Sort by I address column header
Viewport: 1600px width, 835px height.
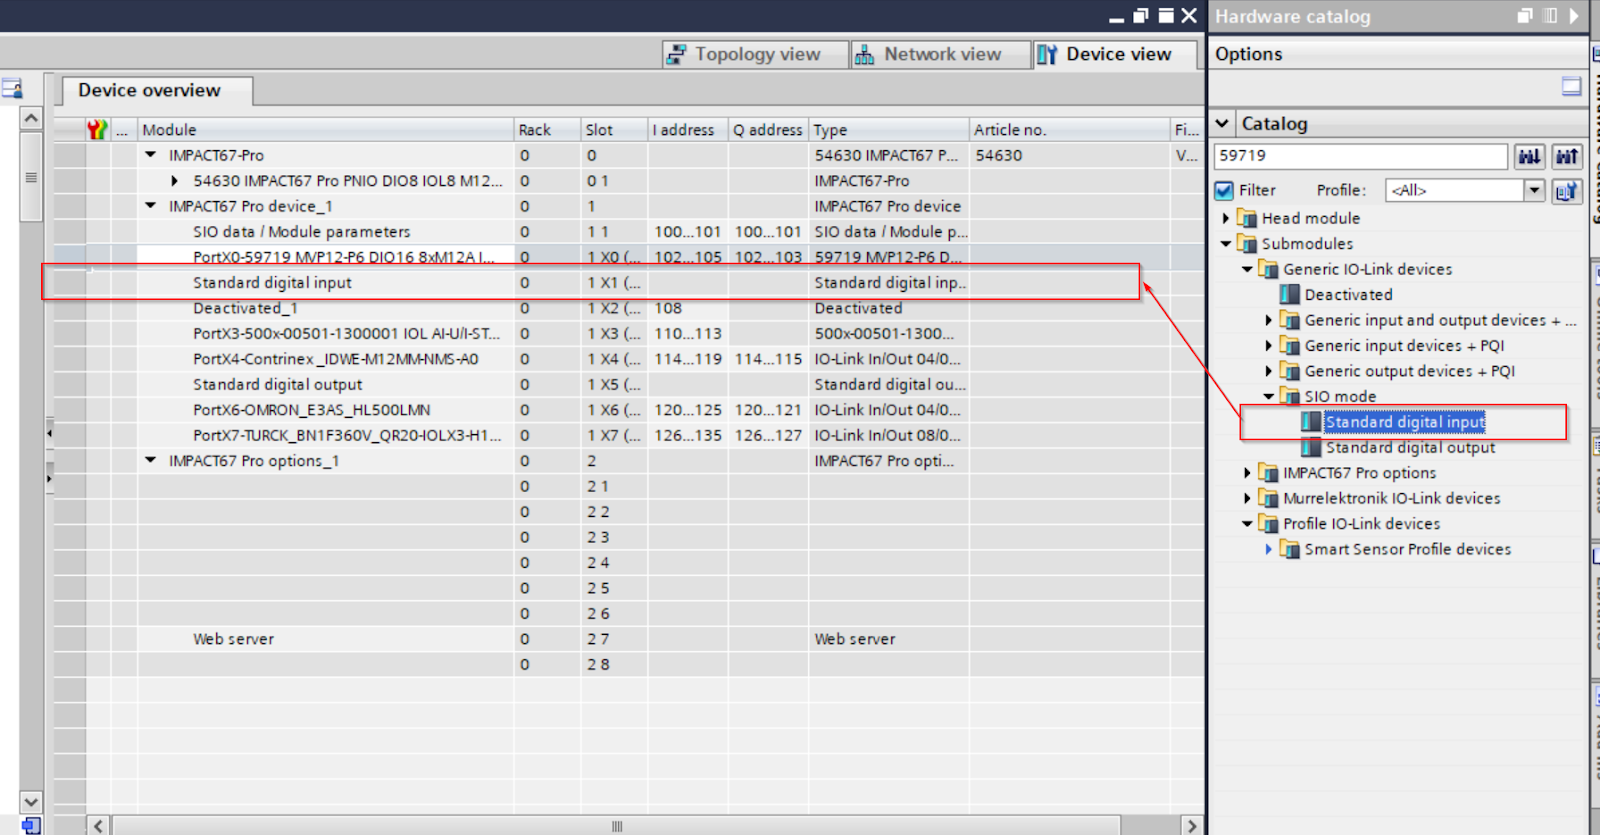click(x=687, y=130)
